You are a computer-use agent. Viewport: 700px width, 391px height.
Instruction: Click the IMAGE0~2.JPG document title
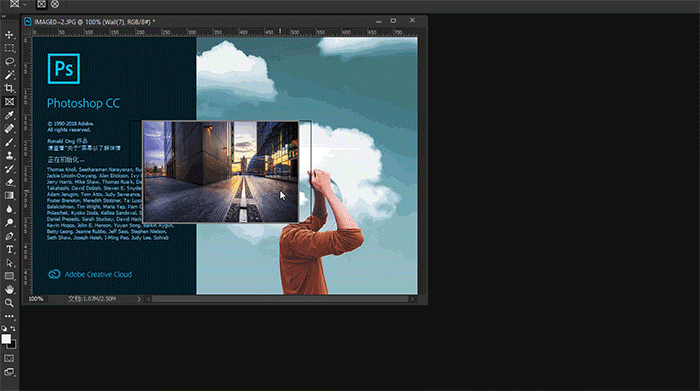coord(94,21)
